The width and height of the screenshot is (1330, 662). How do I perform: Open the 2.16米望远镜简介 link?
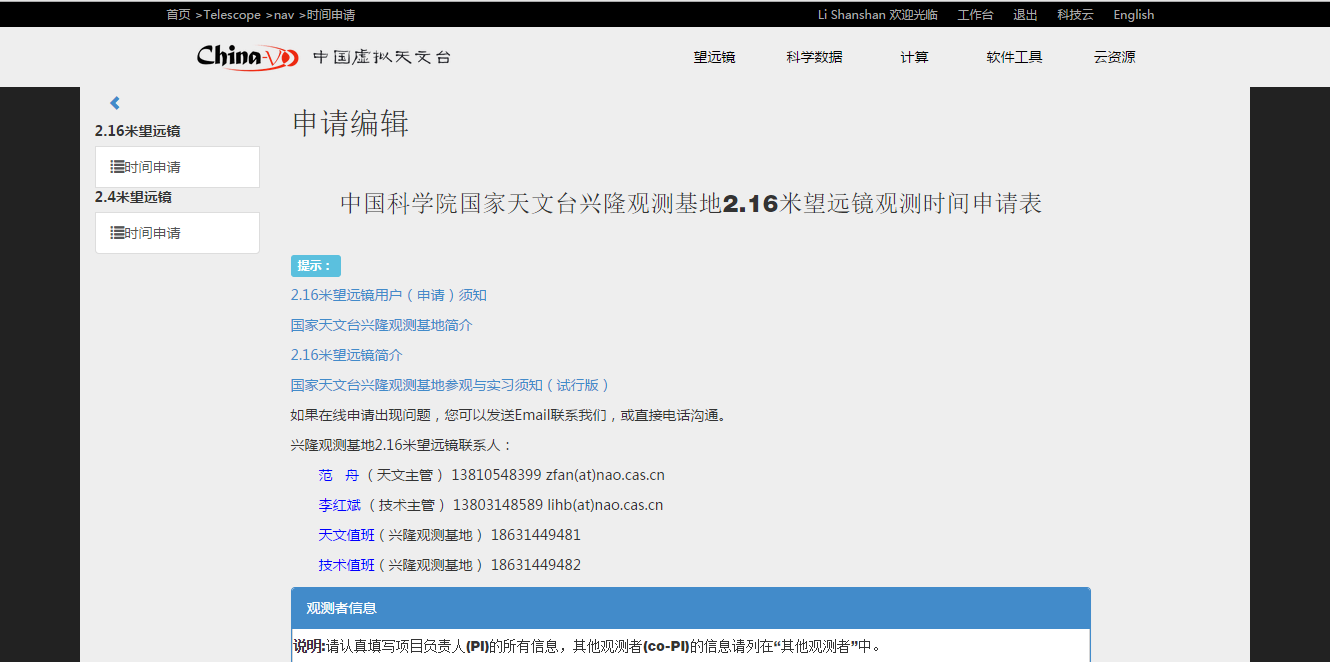click(x=346, y=355)
